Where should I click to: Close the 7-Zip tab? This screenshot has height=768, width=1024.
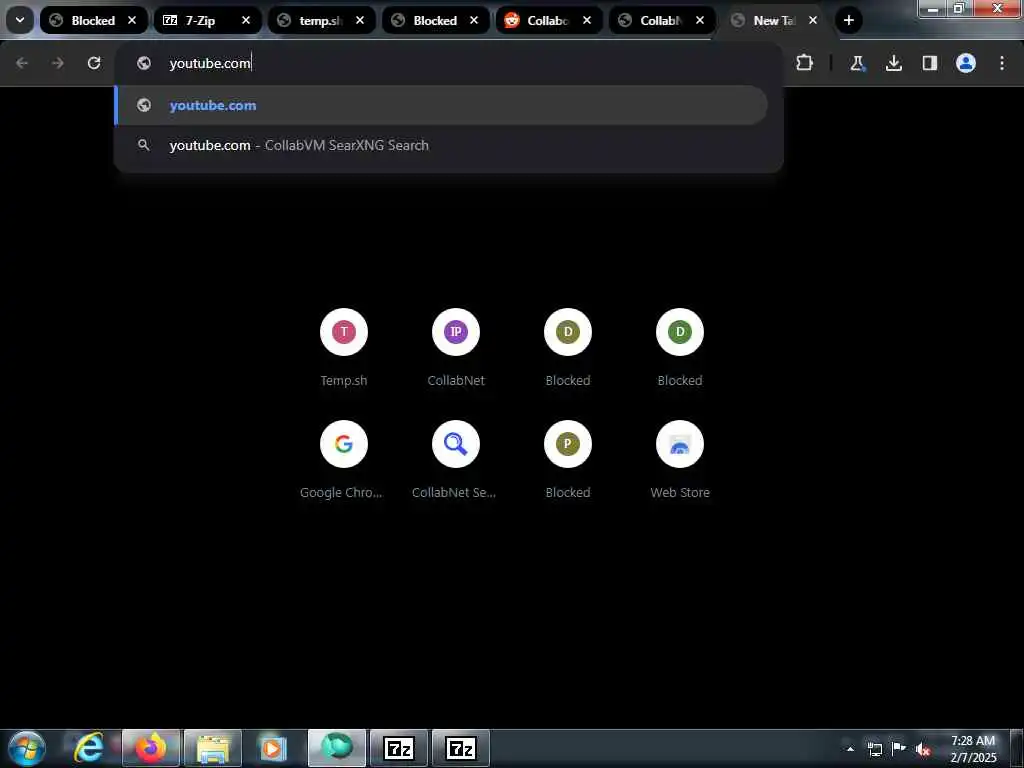pyautogui.click(x=246, y=20)
